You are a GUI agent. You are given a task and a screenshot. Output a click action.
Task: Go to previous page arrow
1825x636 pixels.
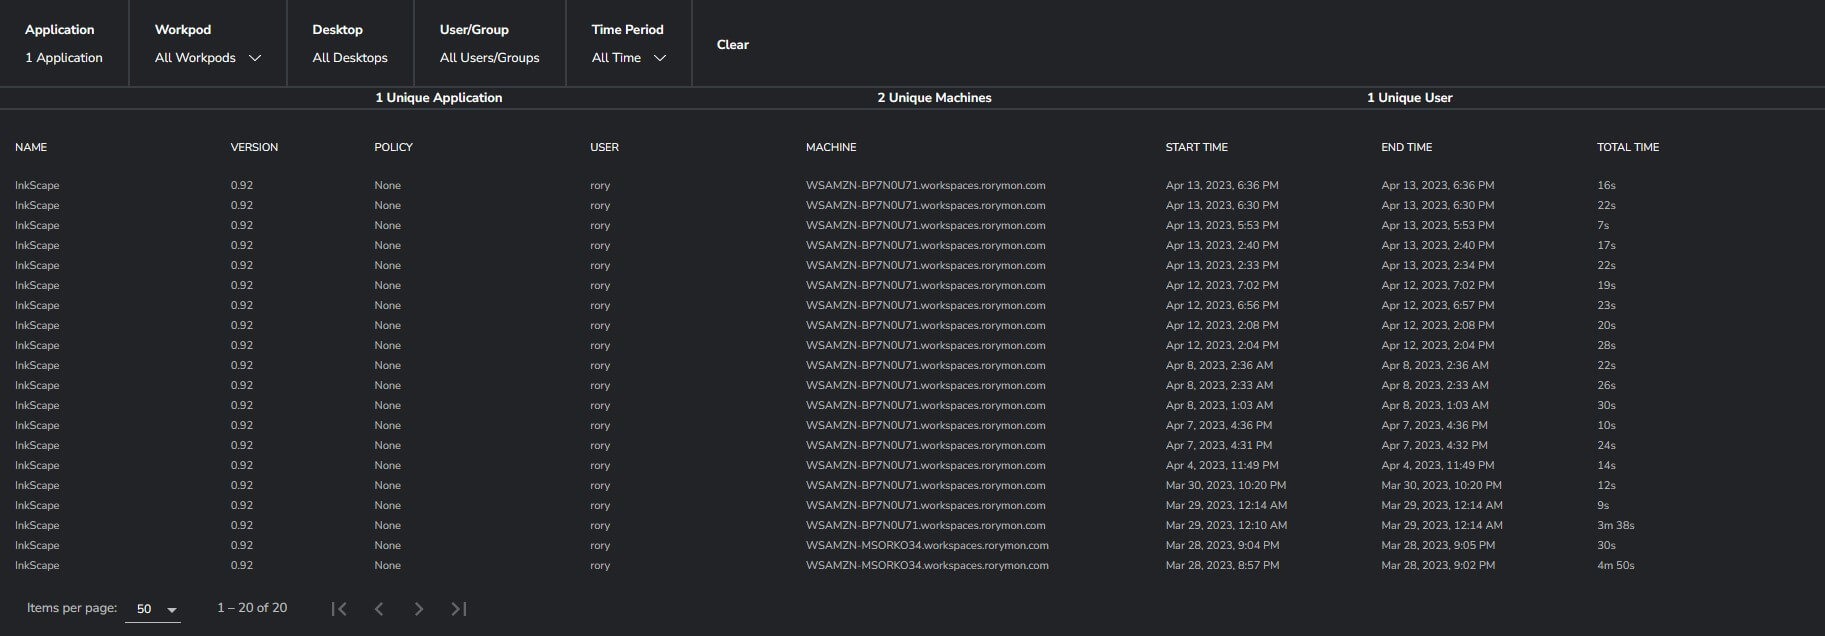pyautogui.click(x=379, y=609)
